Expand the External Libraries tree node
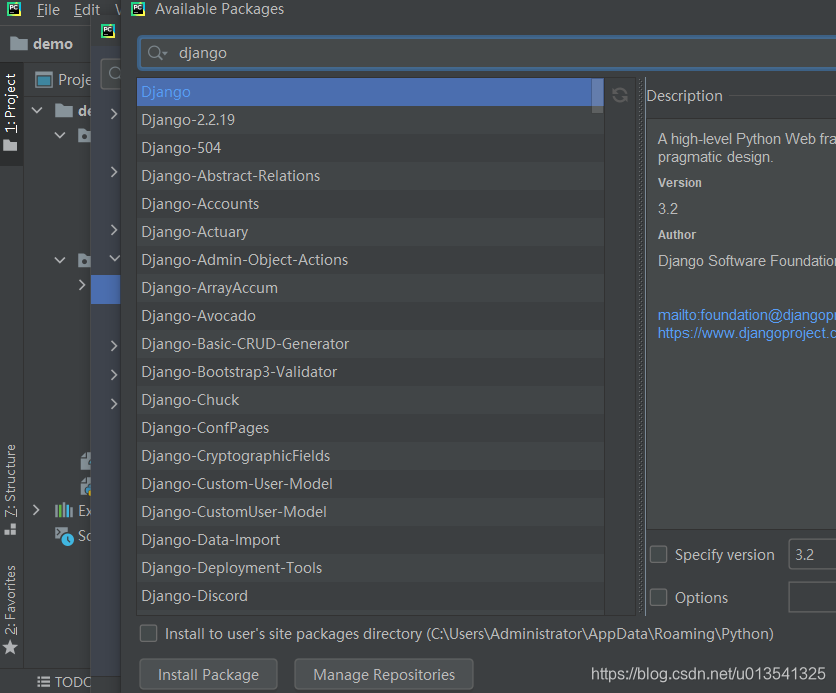 pyautogui.click(x=36, y=510)
